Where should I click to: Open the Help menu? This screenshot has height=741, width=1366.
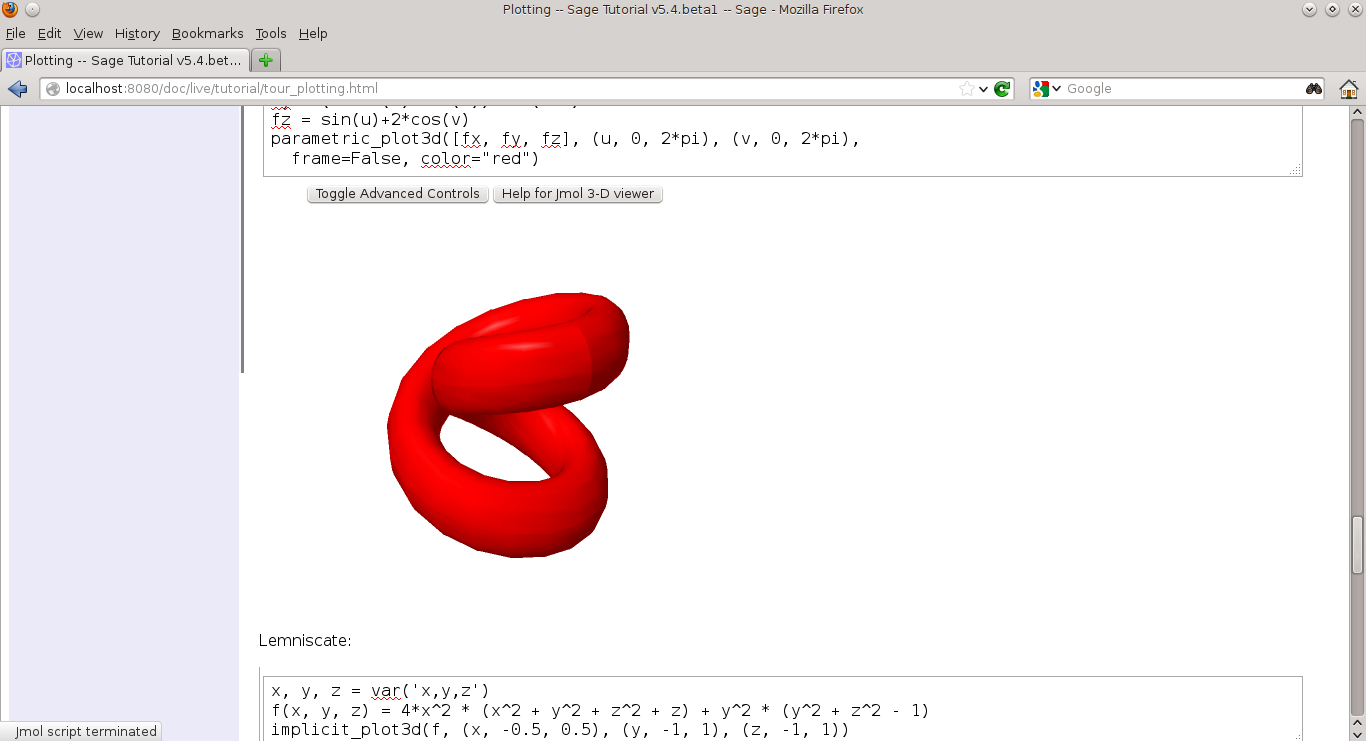click(313, 33)
